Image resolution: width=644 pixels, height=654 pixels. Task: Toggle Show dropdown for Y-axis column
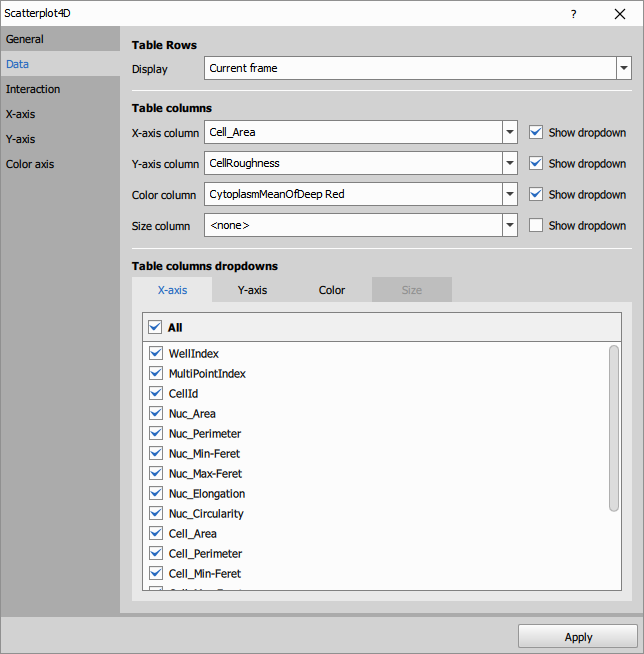(x=536, y=163)
